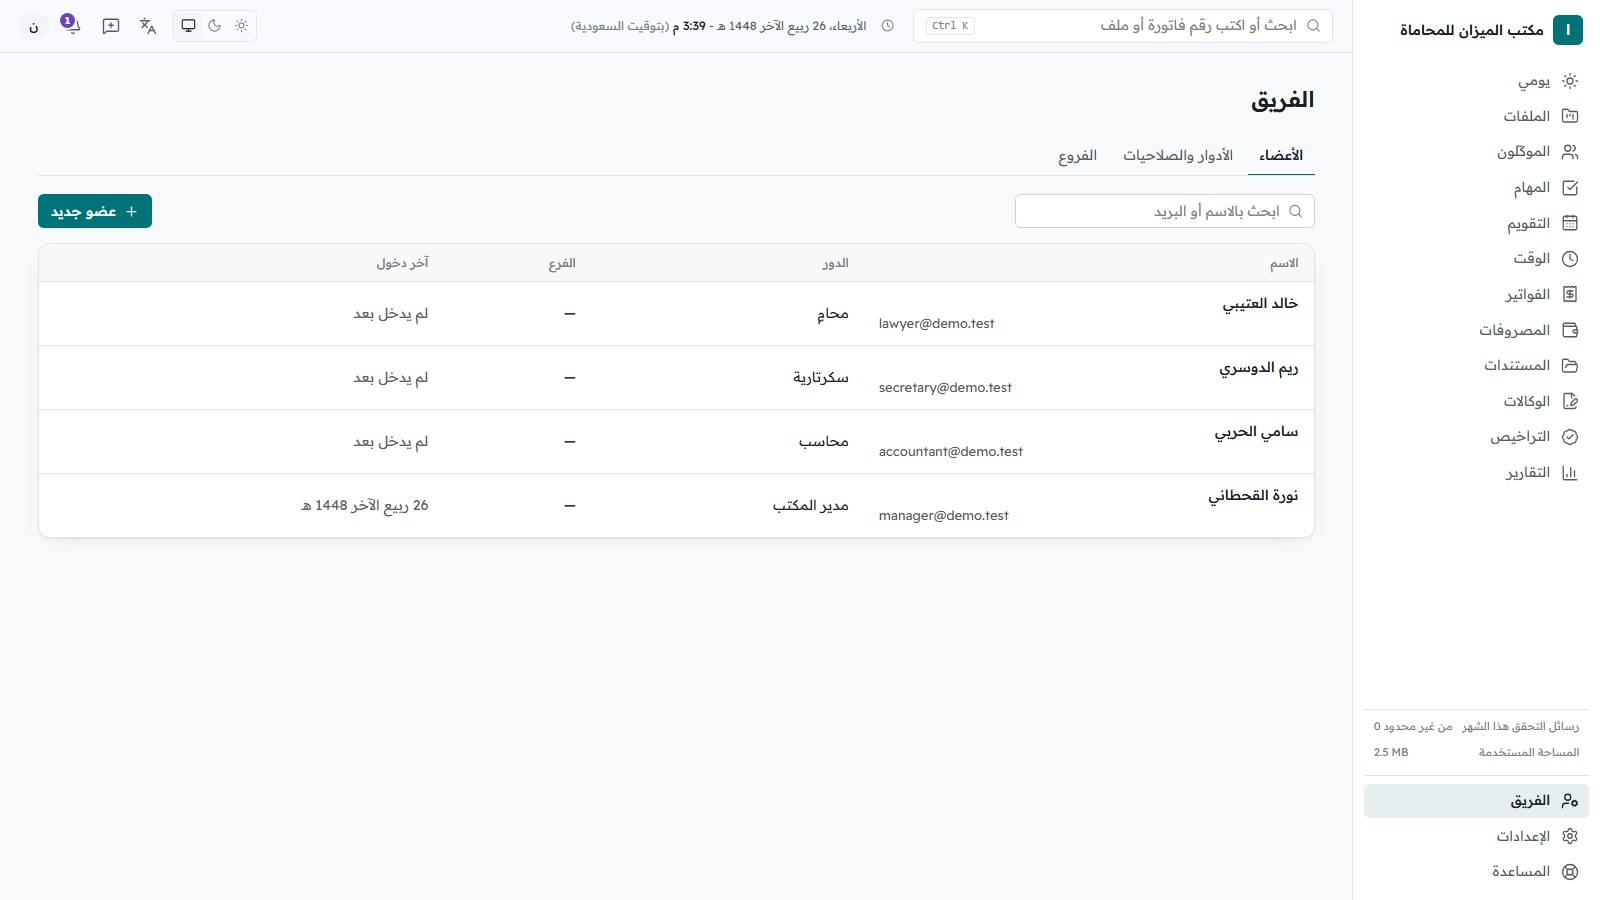Open user avatar menu ن
The width and height of the screenshot is (1600, 900).
click(x=34, y=27)
